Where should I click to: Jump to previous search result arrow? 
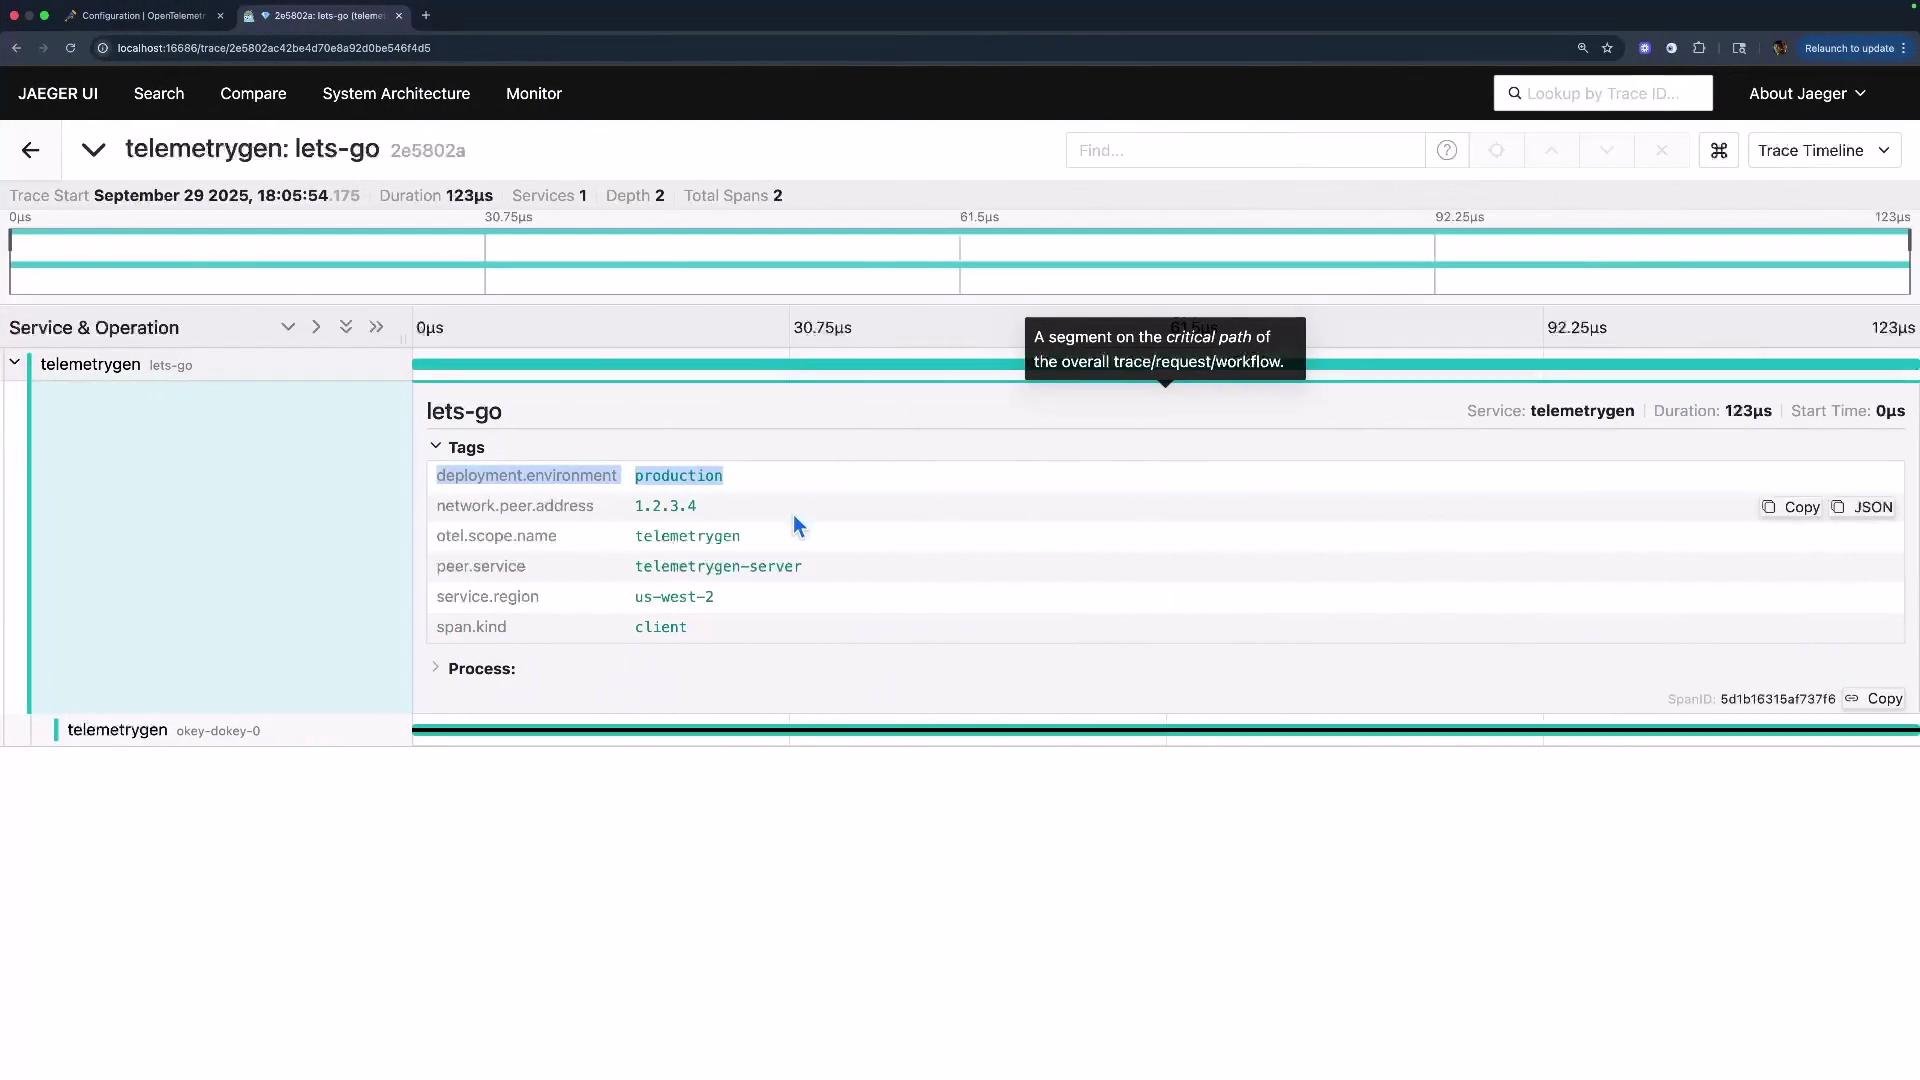1551,150
